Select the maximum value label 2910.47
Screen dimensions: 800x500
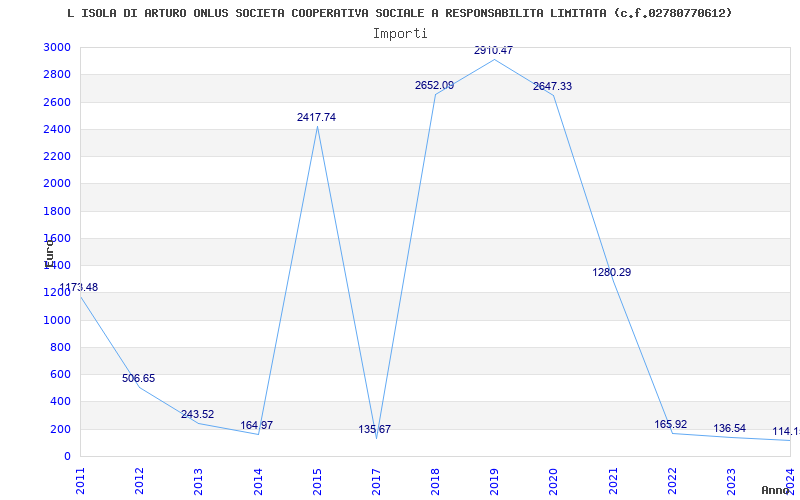point(493,50)
